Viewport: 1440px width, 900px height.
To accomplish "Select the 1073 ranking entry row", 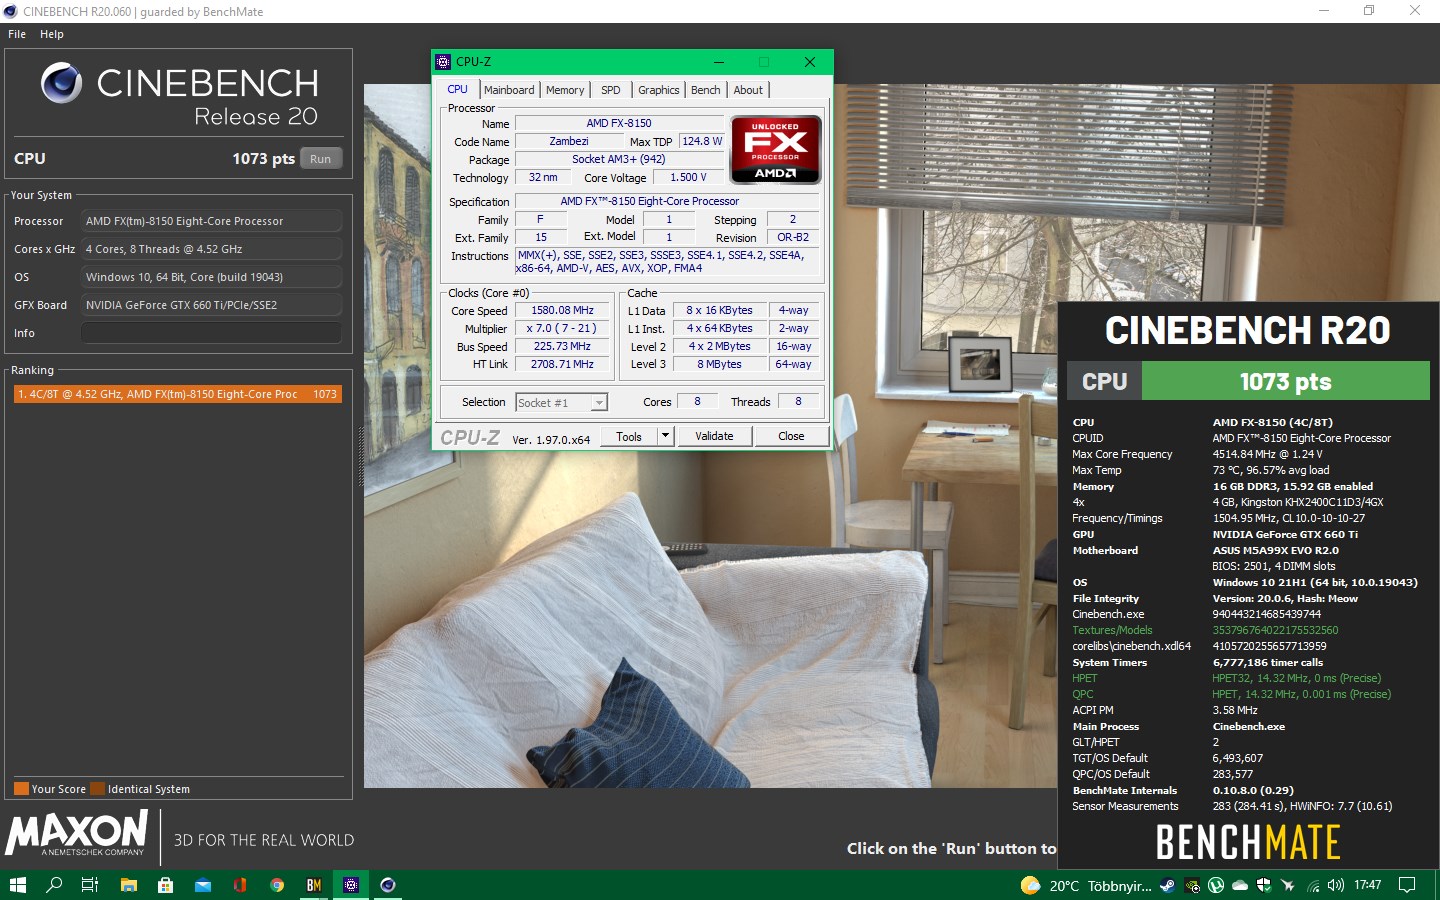I will (x=178, y=394).
